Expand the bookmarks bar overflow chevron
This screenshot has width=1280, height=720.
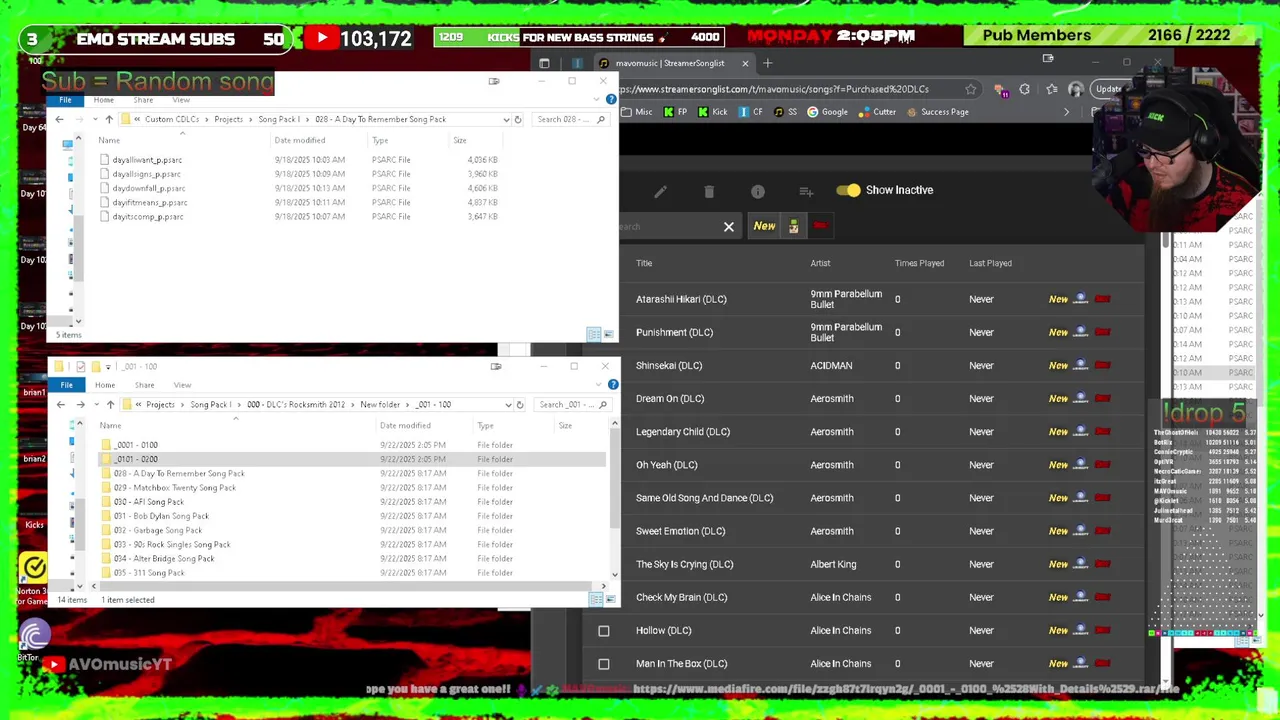pyautogui.click(x=1066, y=112)
